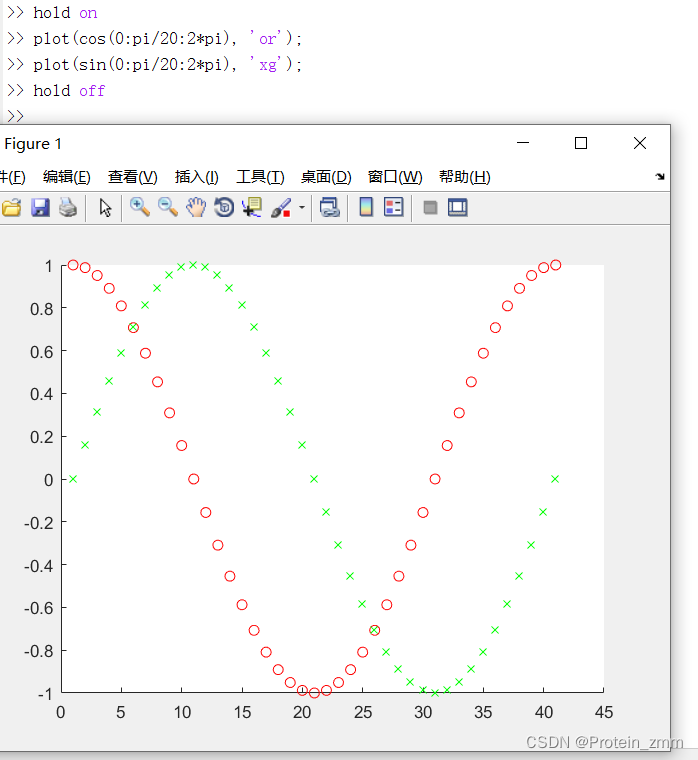Activate Edit Plot arrow pointer tool
Screen dimensions: 698x760
coord(105,207)
